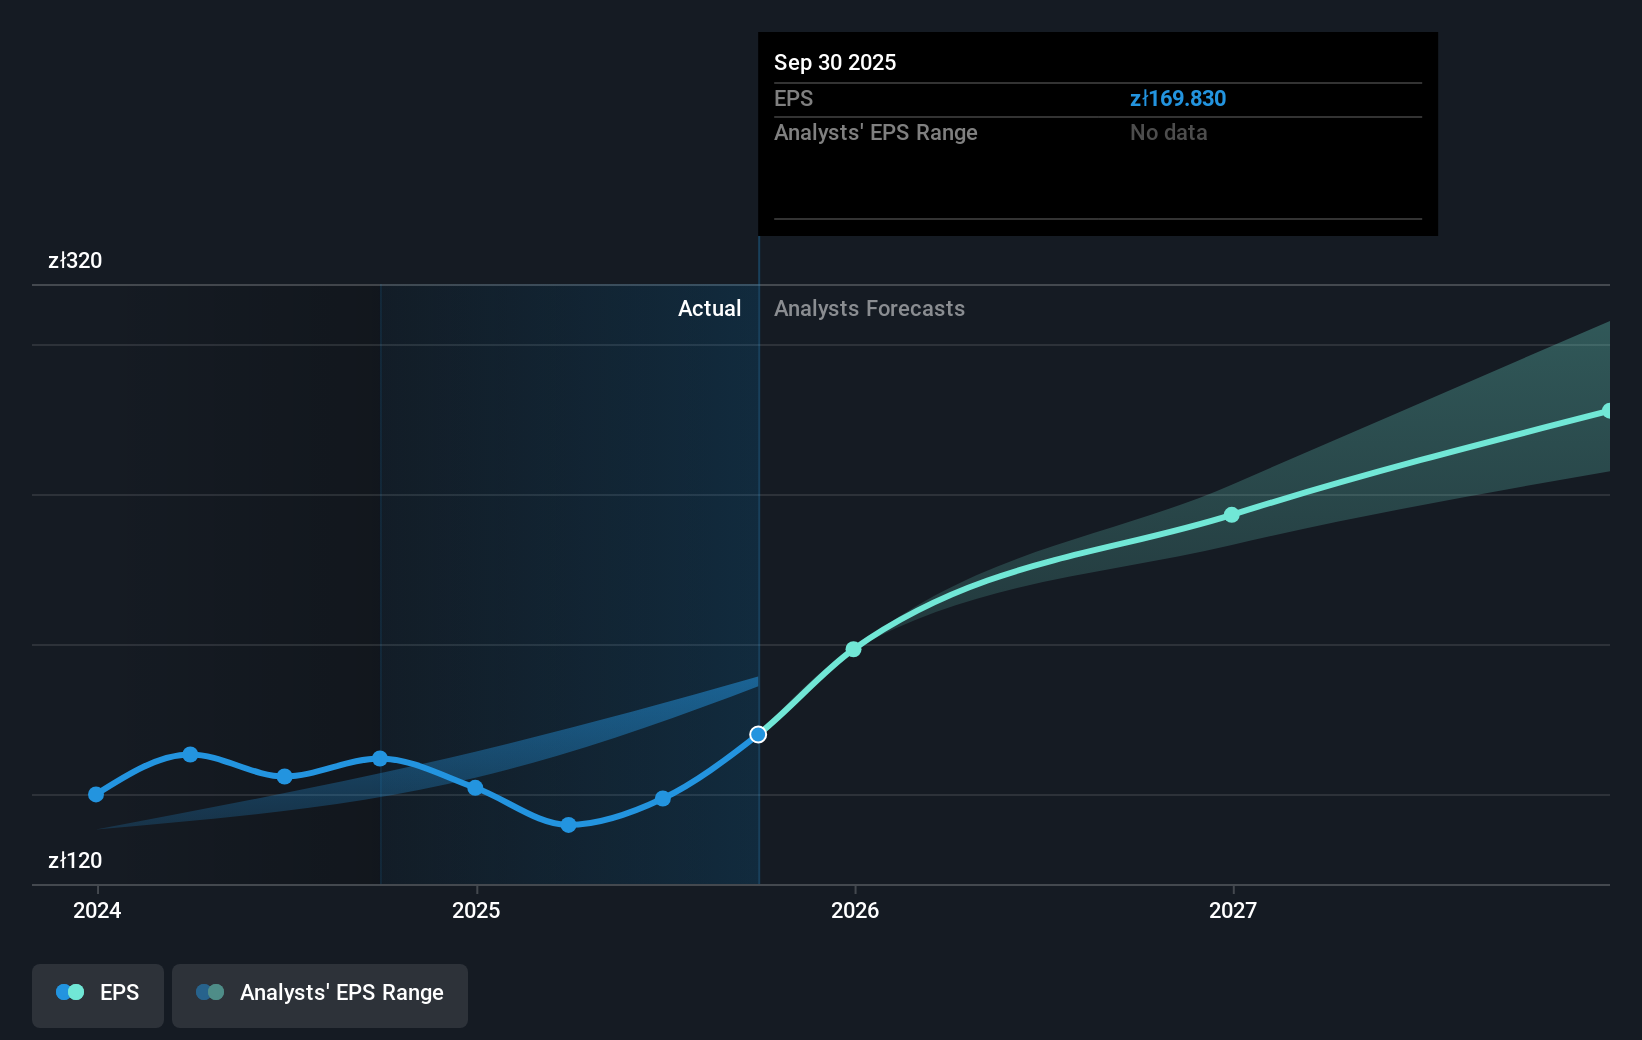Select the lowest EPS dip point in 2025
The width and height of the screenshot is (1642, 1040).
pos(567,826)
